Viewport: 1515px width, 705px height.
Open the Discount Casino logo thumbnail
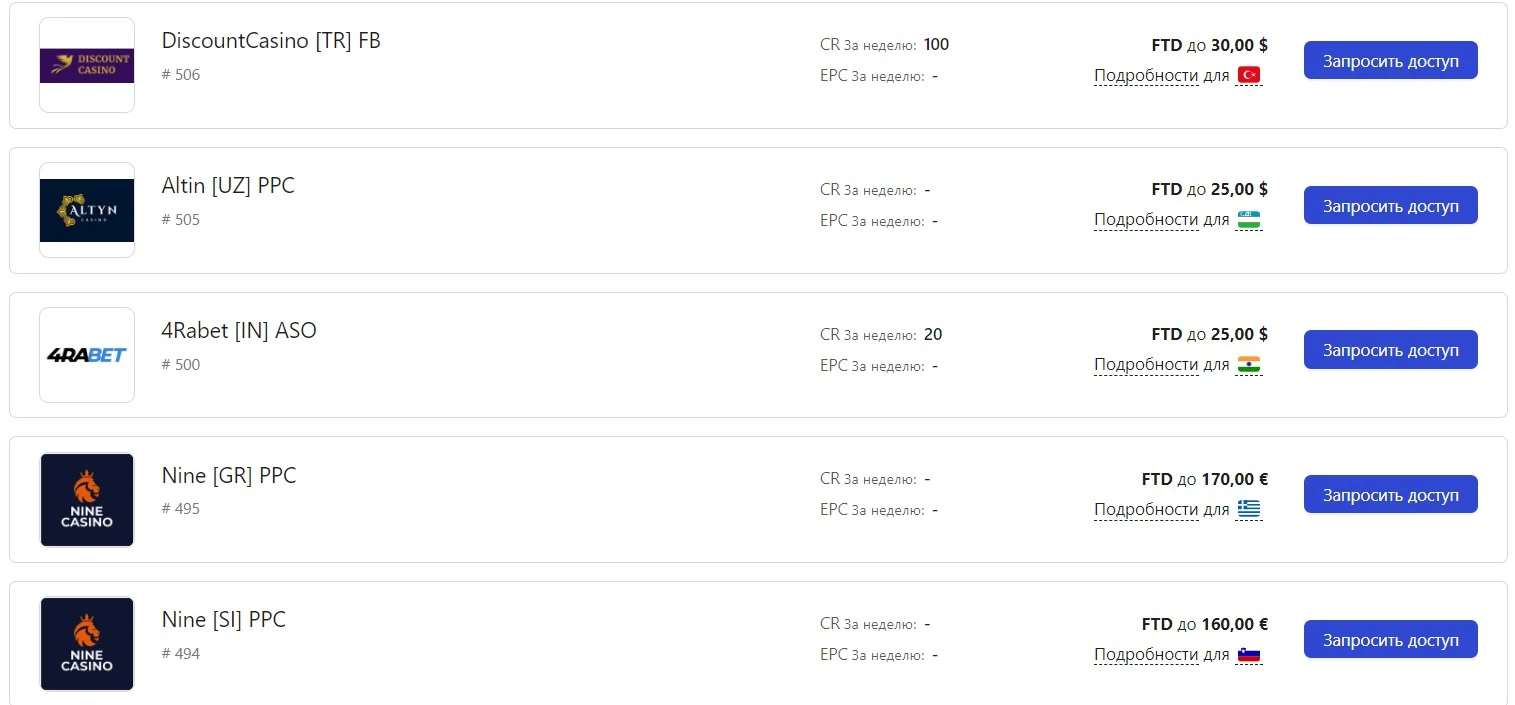coord(87,65)
